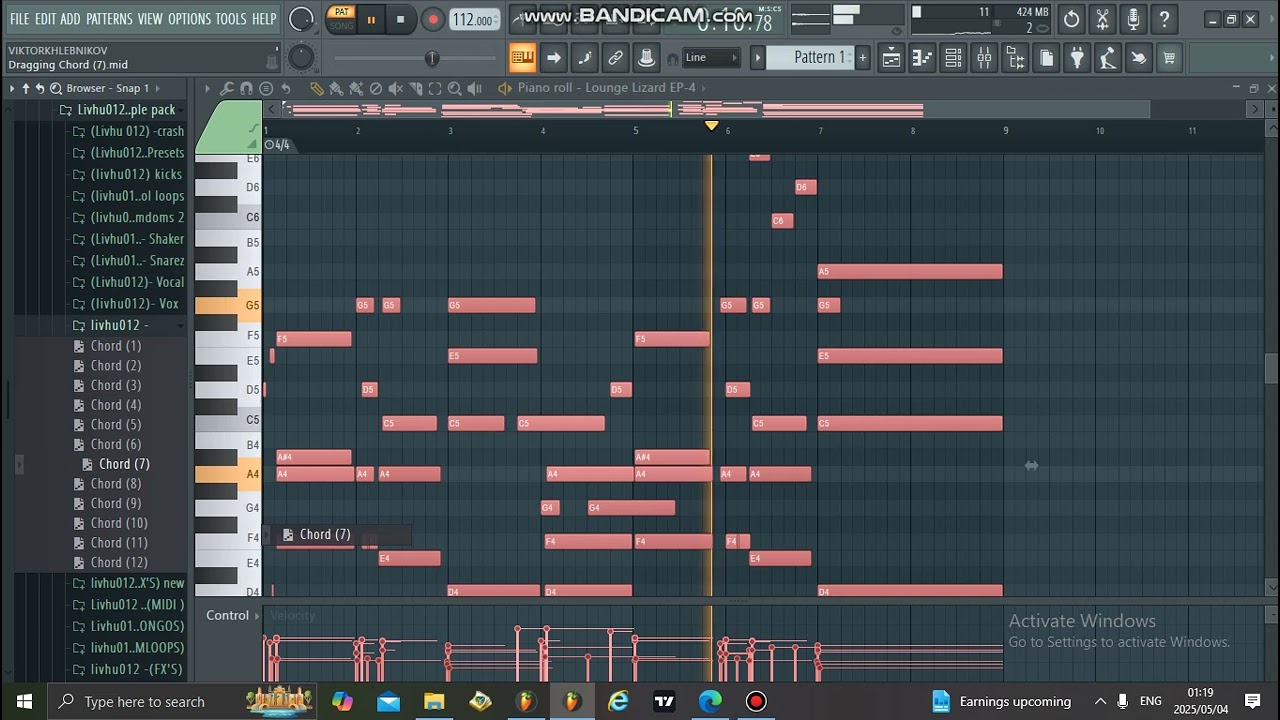Select the Mute tool in piano roll
Viewport: 1280px width, 720px height.
point(395,88)
